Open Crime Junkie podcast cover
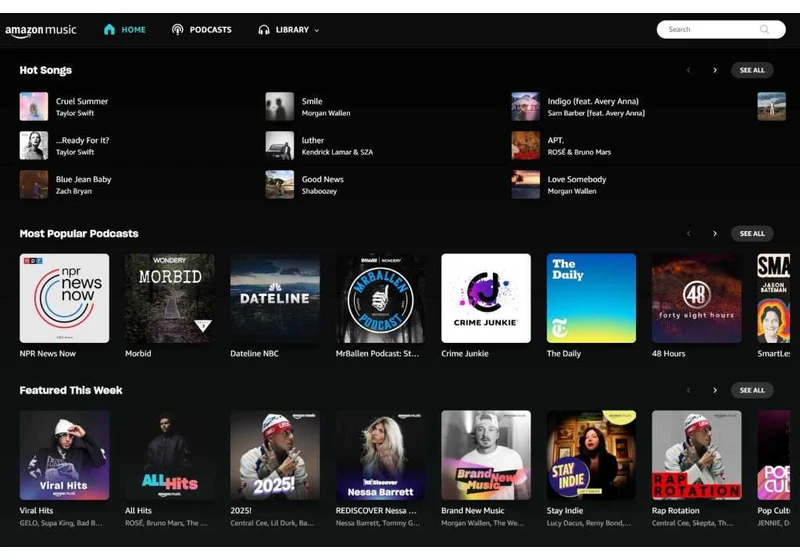The image size is (800, 560). click(x=486, y=298)
